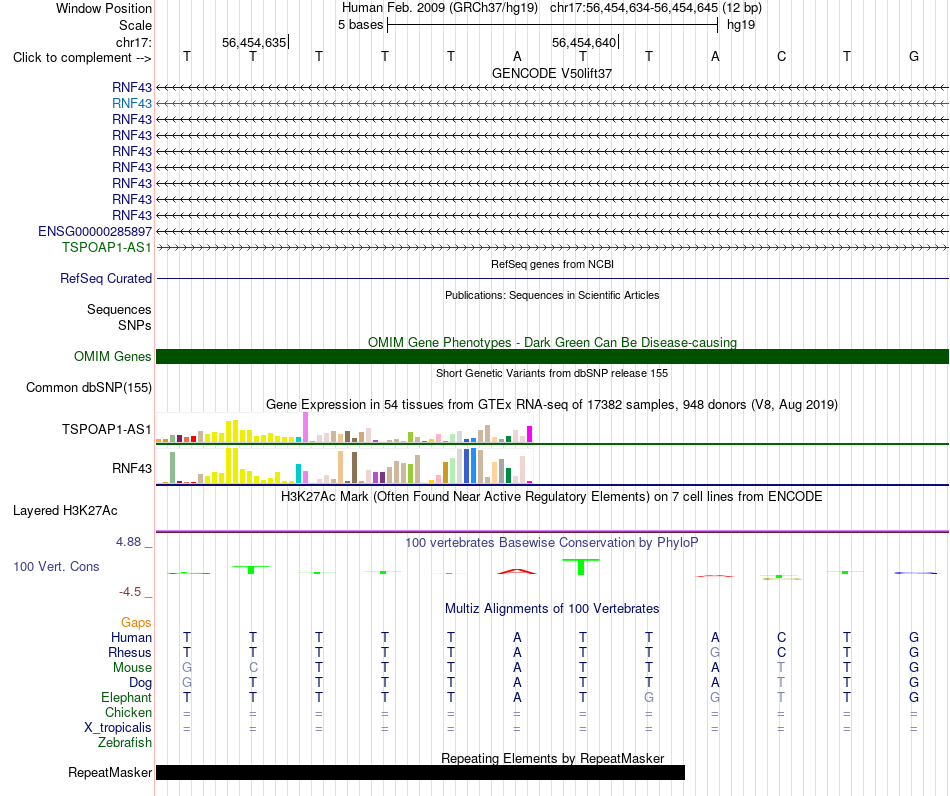The width and height of the screenshot is (950, 796).
Task: Click the hg19 label next to scale bar
Action: (741, 25)
